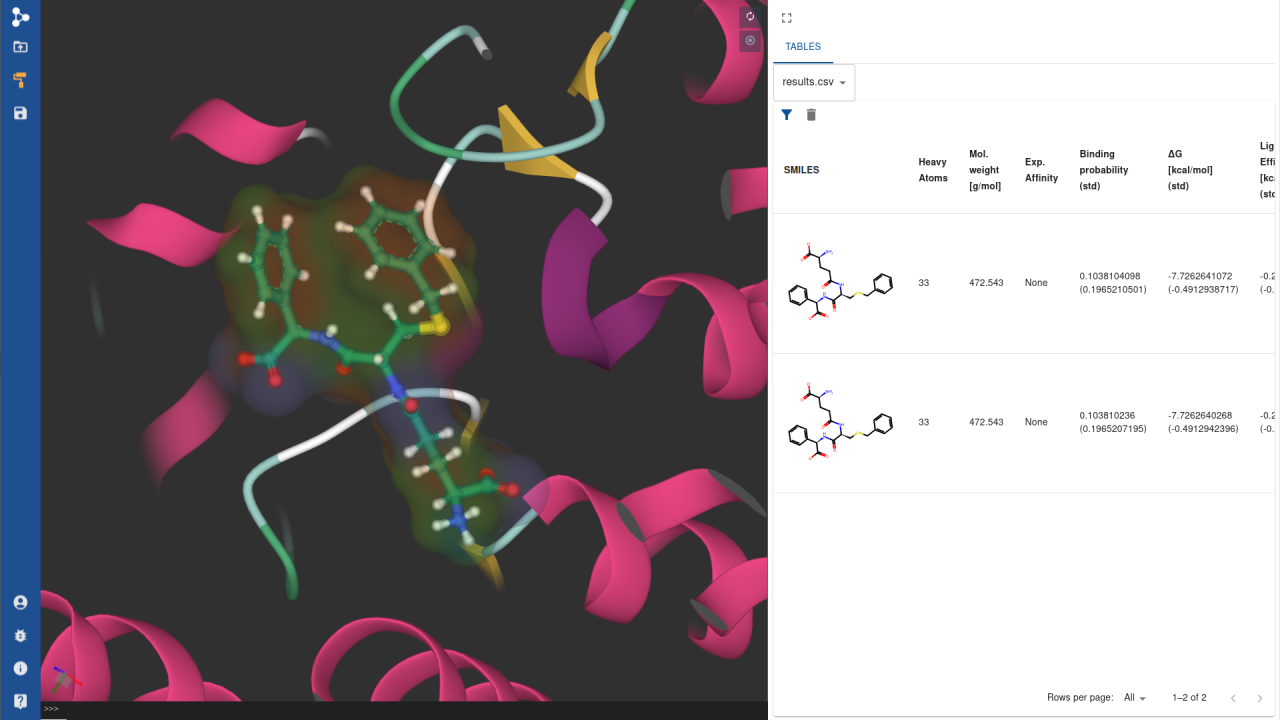The width and height of the screenshot is (1280, 720).
Task: Open the question mark help icon
Action: pyautogui.click(x=20, y=701)
